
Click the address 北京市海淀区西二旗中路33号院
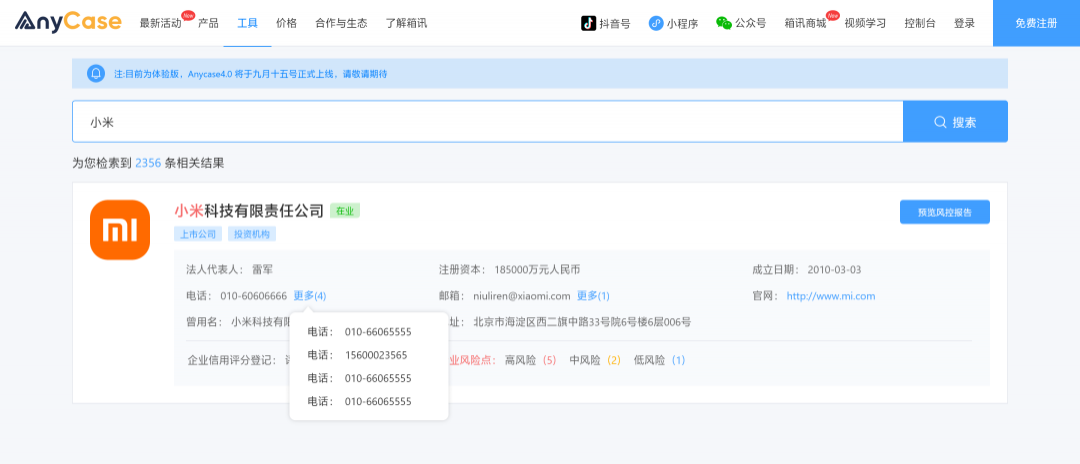[x=582, y=321]
